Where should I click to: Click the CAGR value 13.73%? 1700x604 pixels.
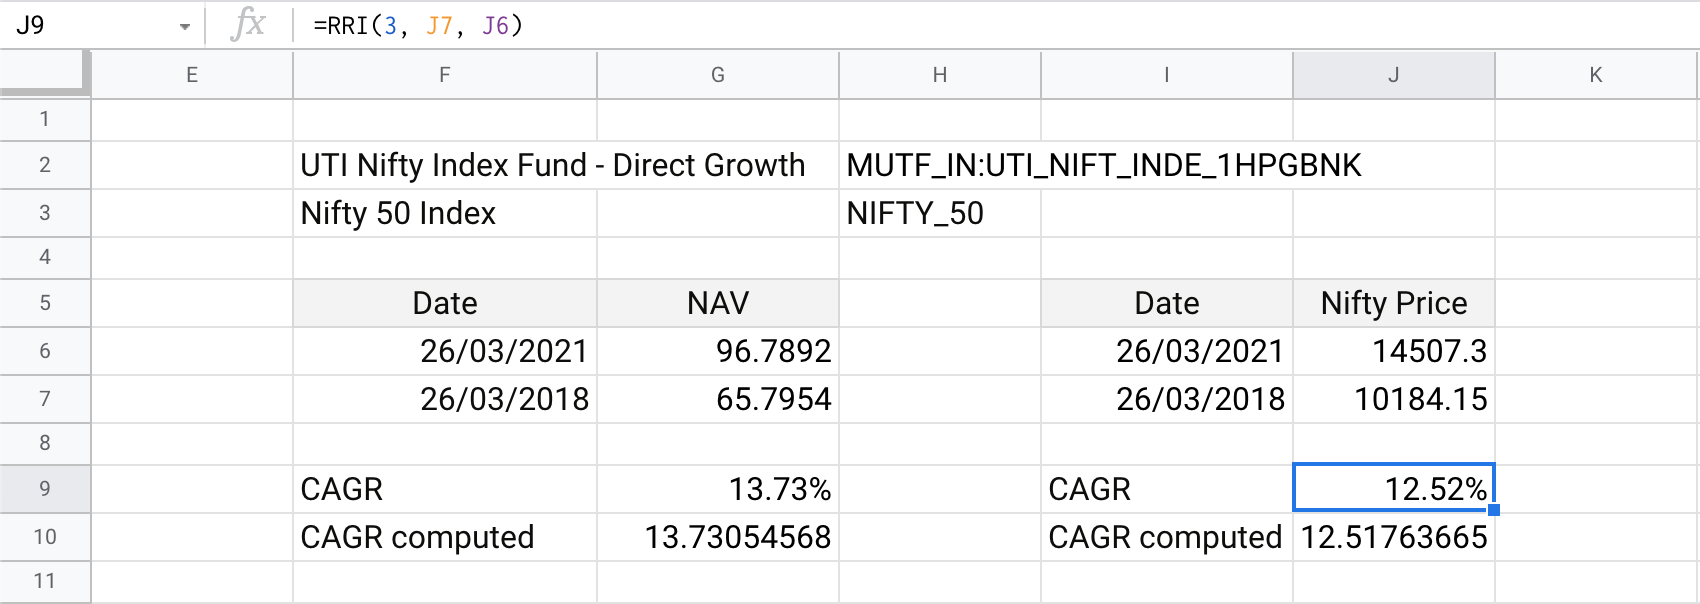(x=718, y=489)
